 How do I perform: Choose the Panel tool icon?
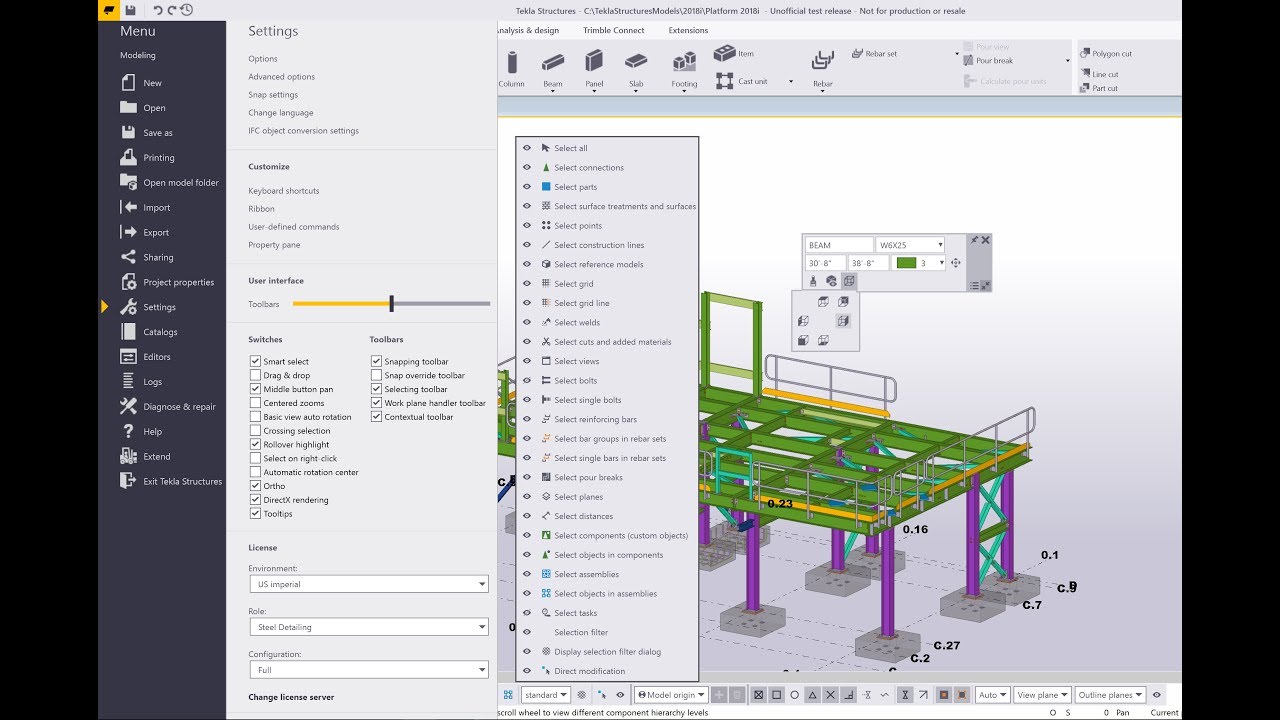pyautogui.click(x=594, y=61)
